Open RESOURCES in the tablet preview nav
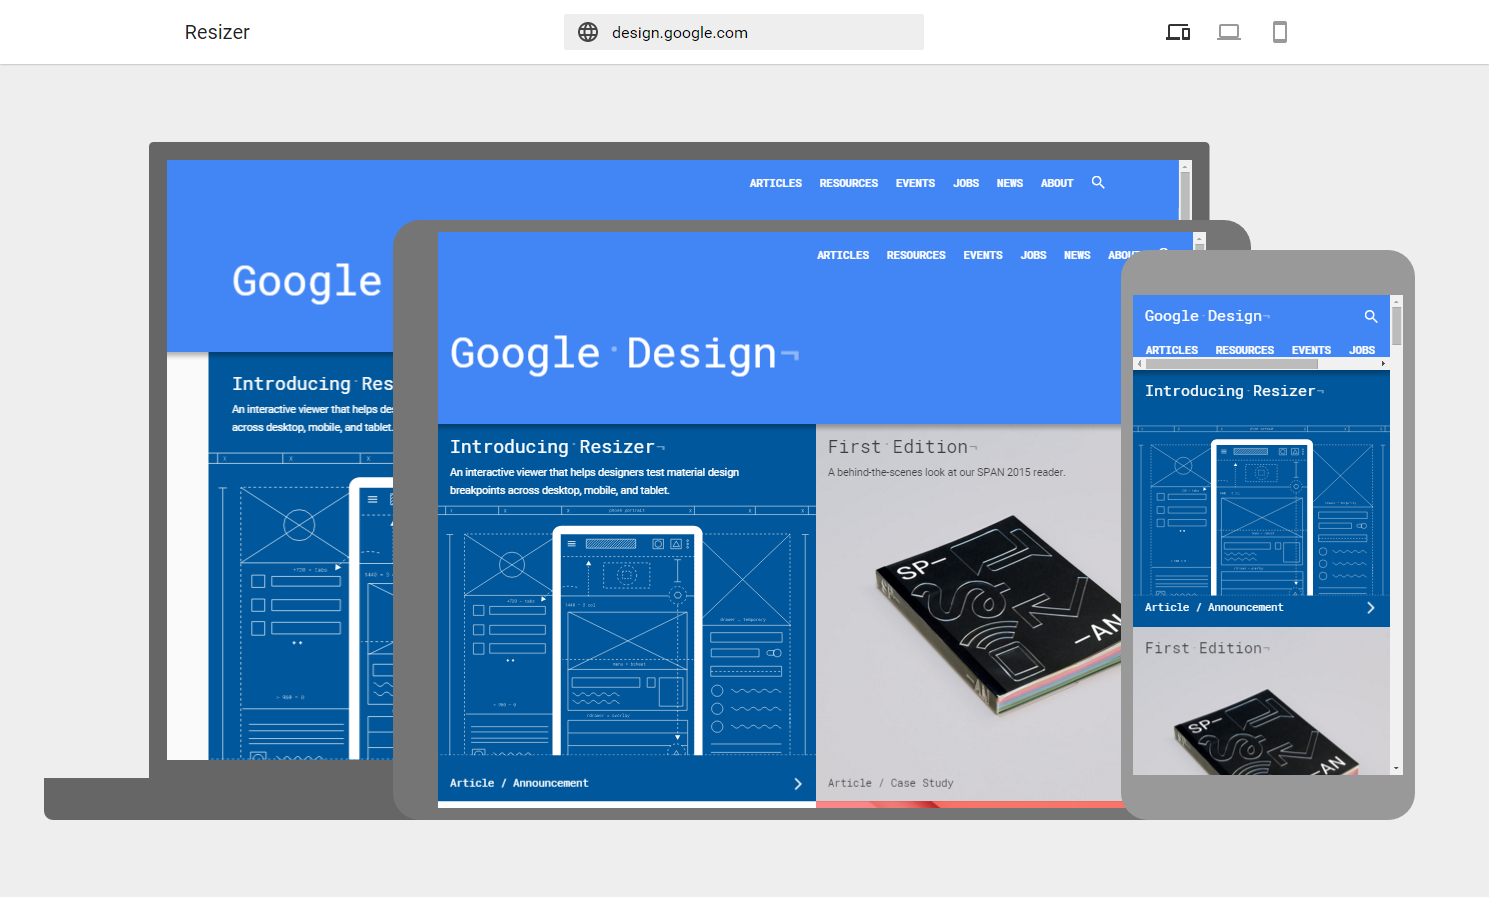The image size is (1489, 897). tap(916, 255)
